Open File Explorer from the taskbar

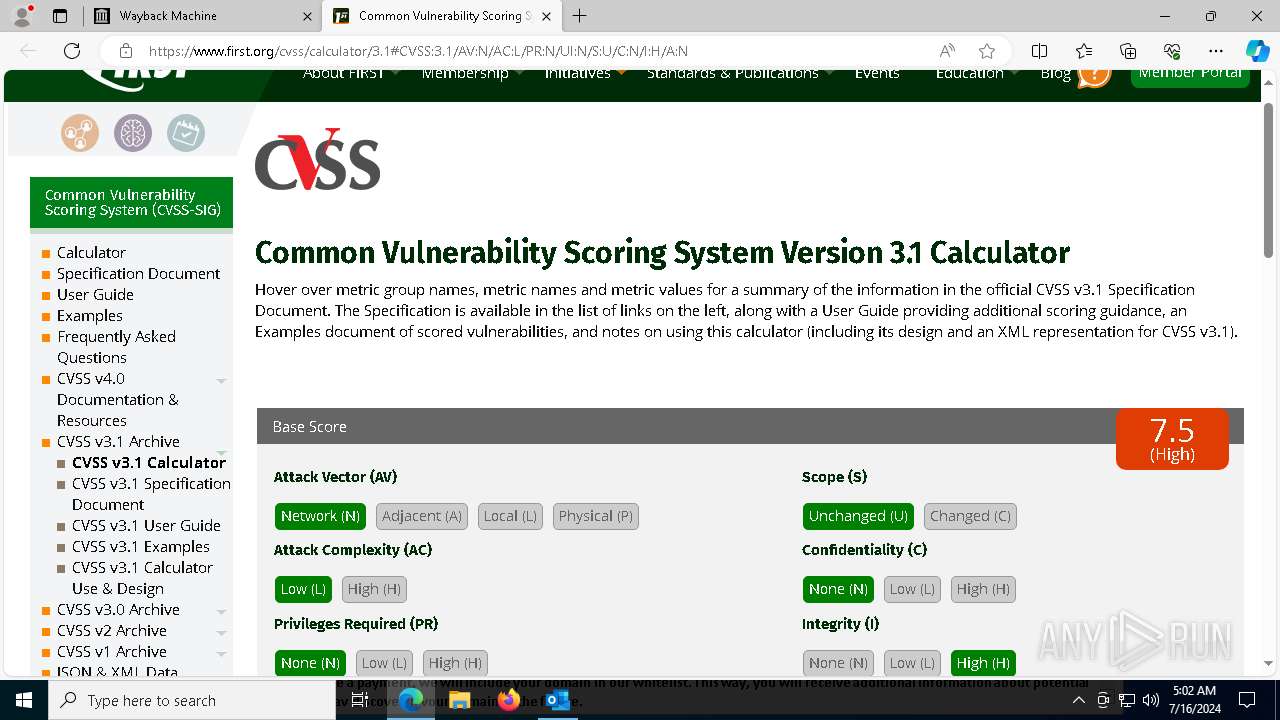459,700
